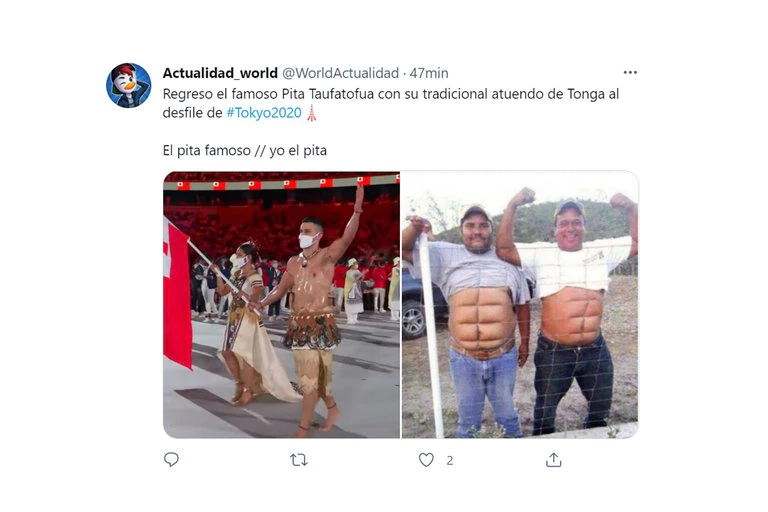Image resolution: width=768 pixels, height=512 pixels.
Task: Visit the @WorldActualidad handle
Action: (x=340, y=73)
